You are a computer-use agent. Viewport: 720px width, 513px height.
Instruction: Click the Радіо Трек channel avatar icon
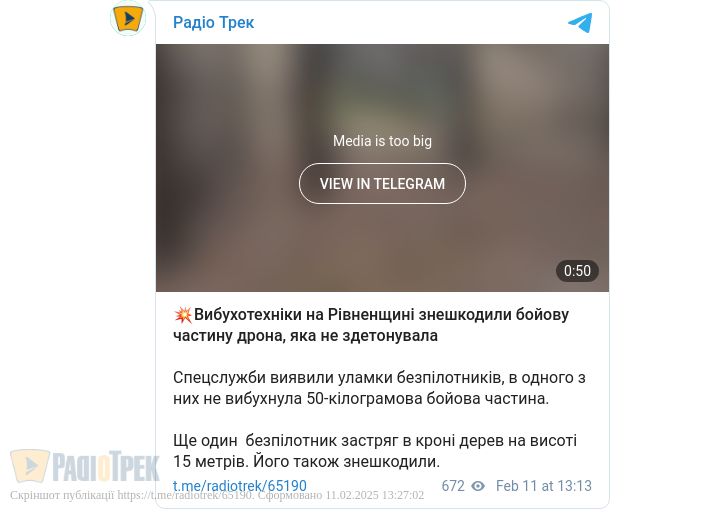click(x=128, y=18)
